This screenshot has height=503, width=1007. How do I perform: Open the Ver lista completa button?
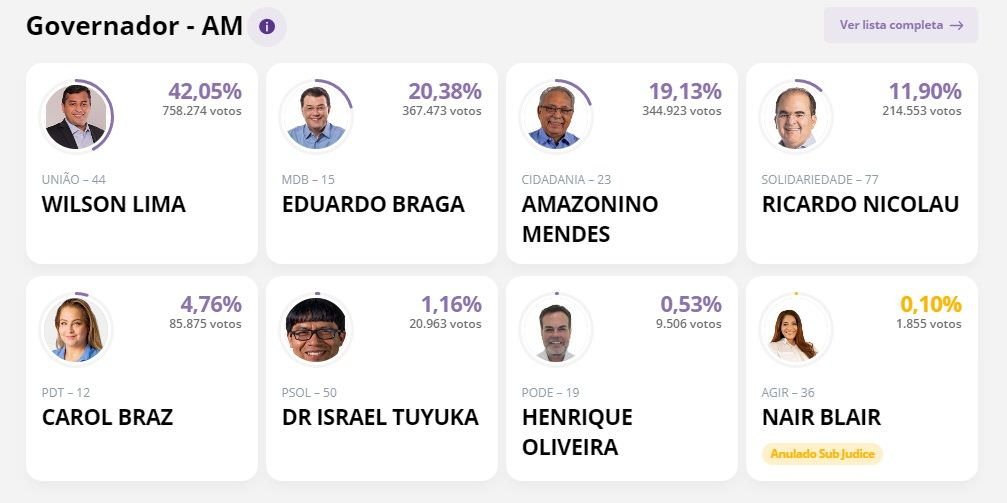pyautogui.click(x=900, y=25)
